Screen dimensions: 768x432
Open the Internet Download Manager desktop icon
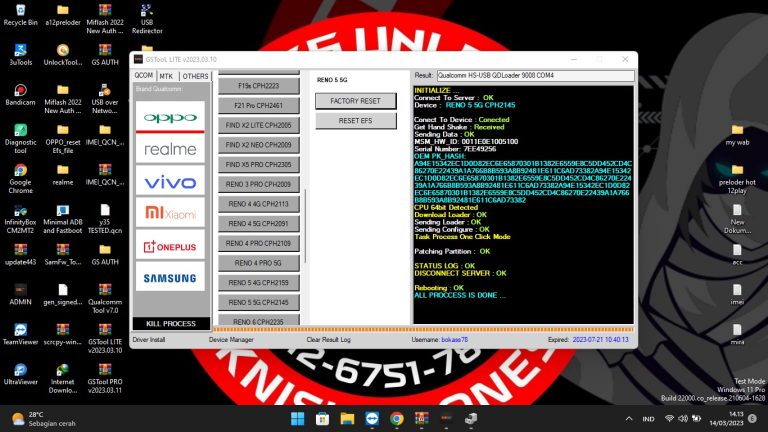coord(63,379)
